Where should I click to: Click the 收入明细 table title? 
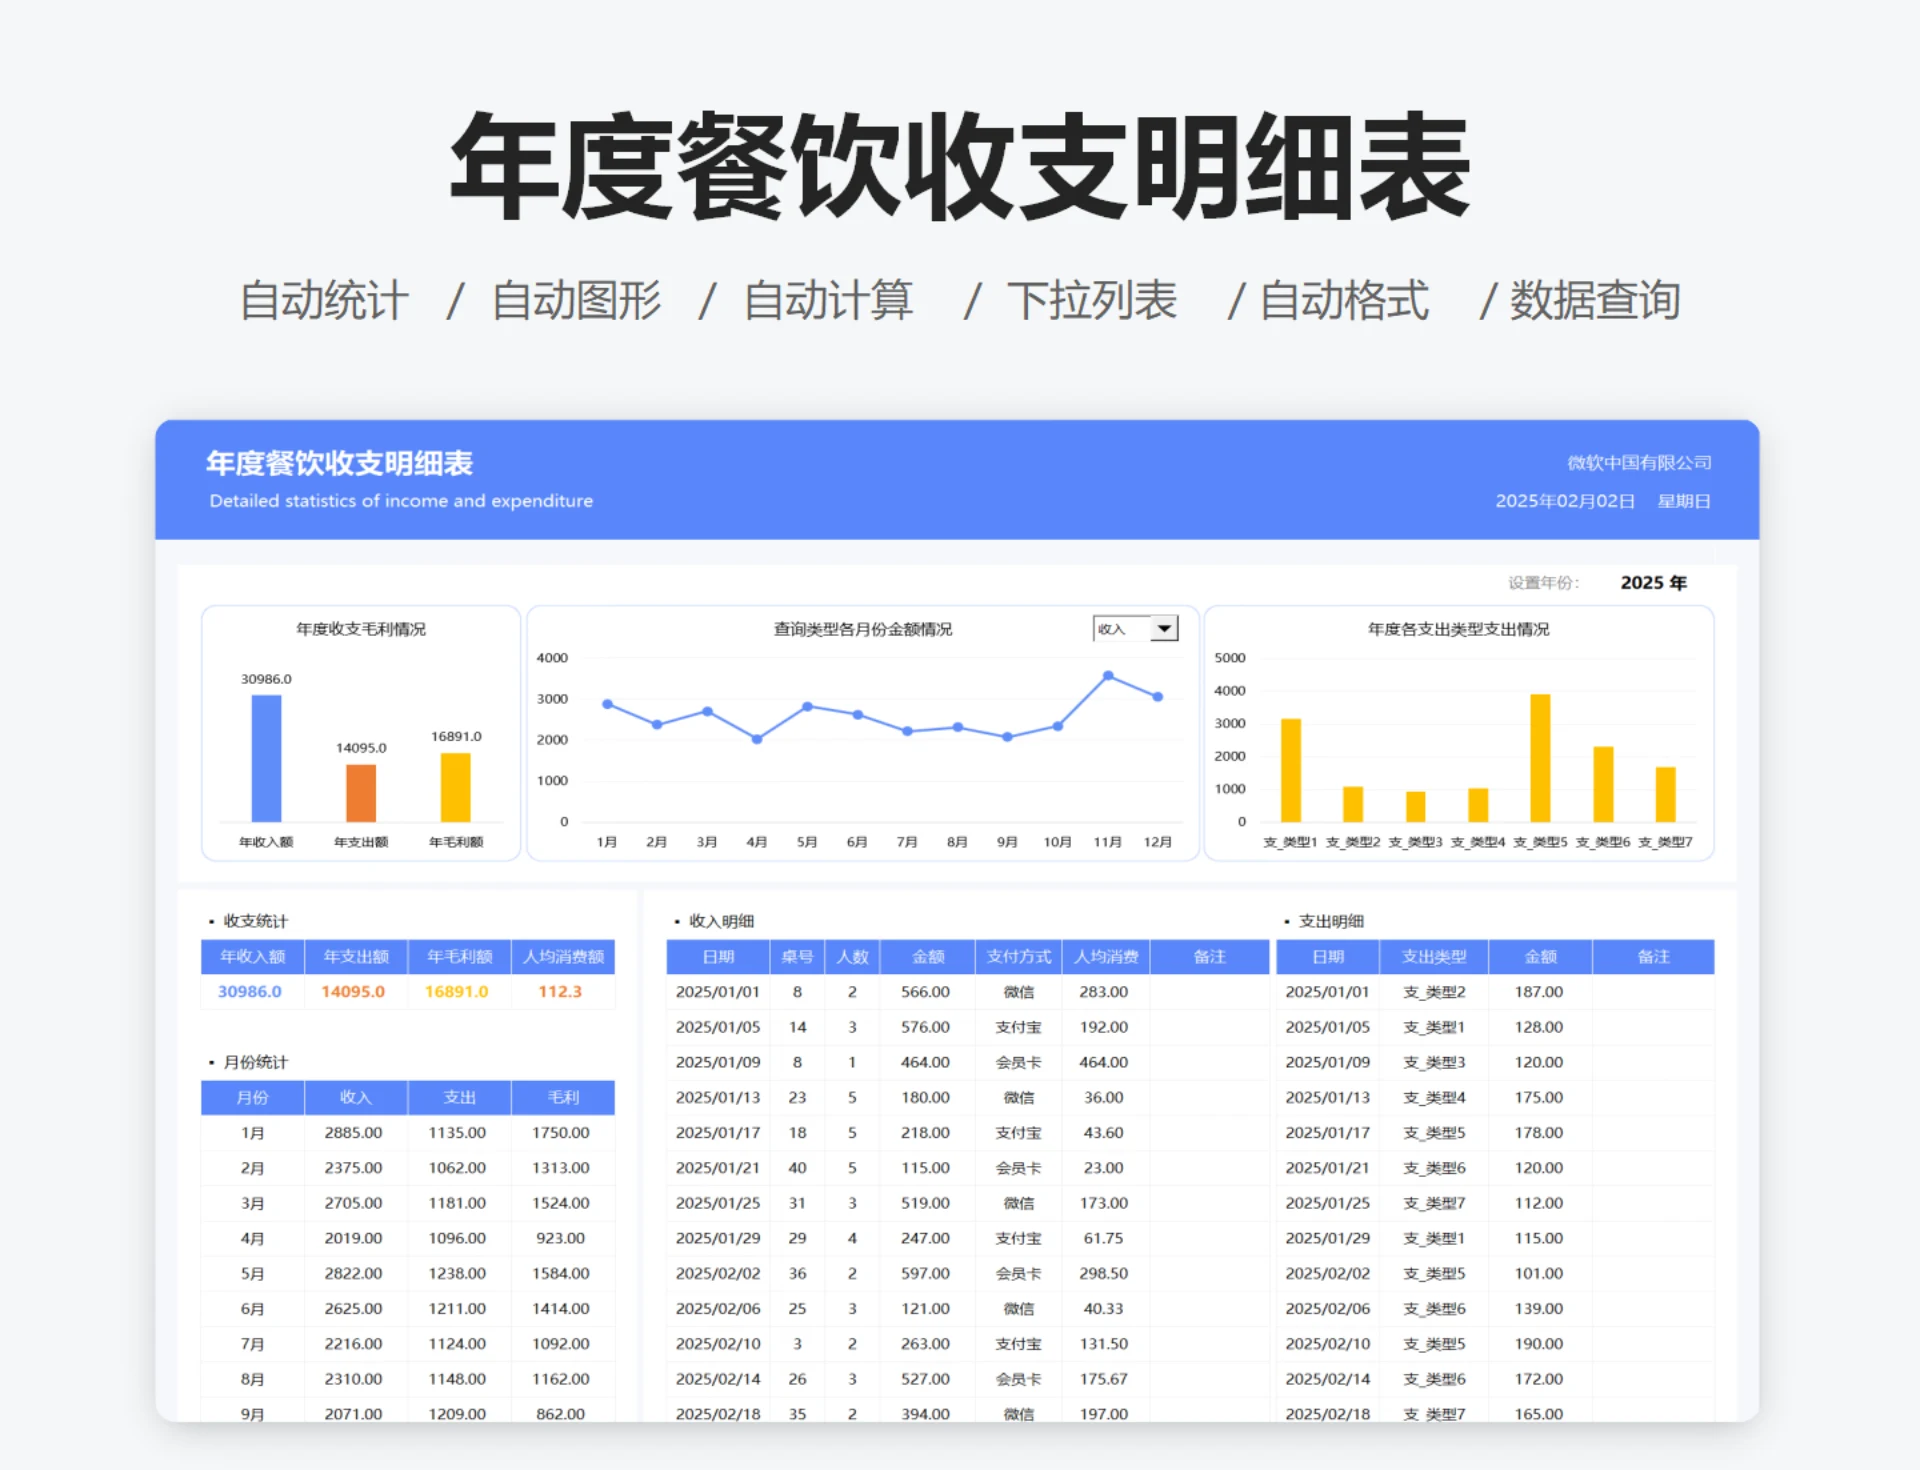[x=721, y=921]
